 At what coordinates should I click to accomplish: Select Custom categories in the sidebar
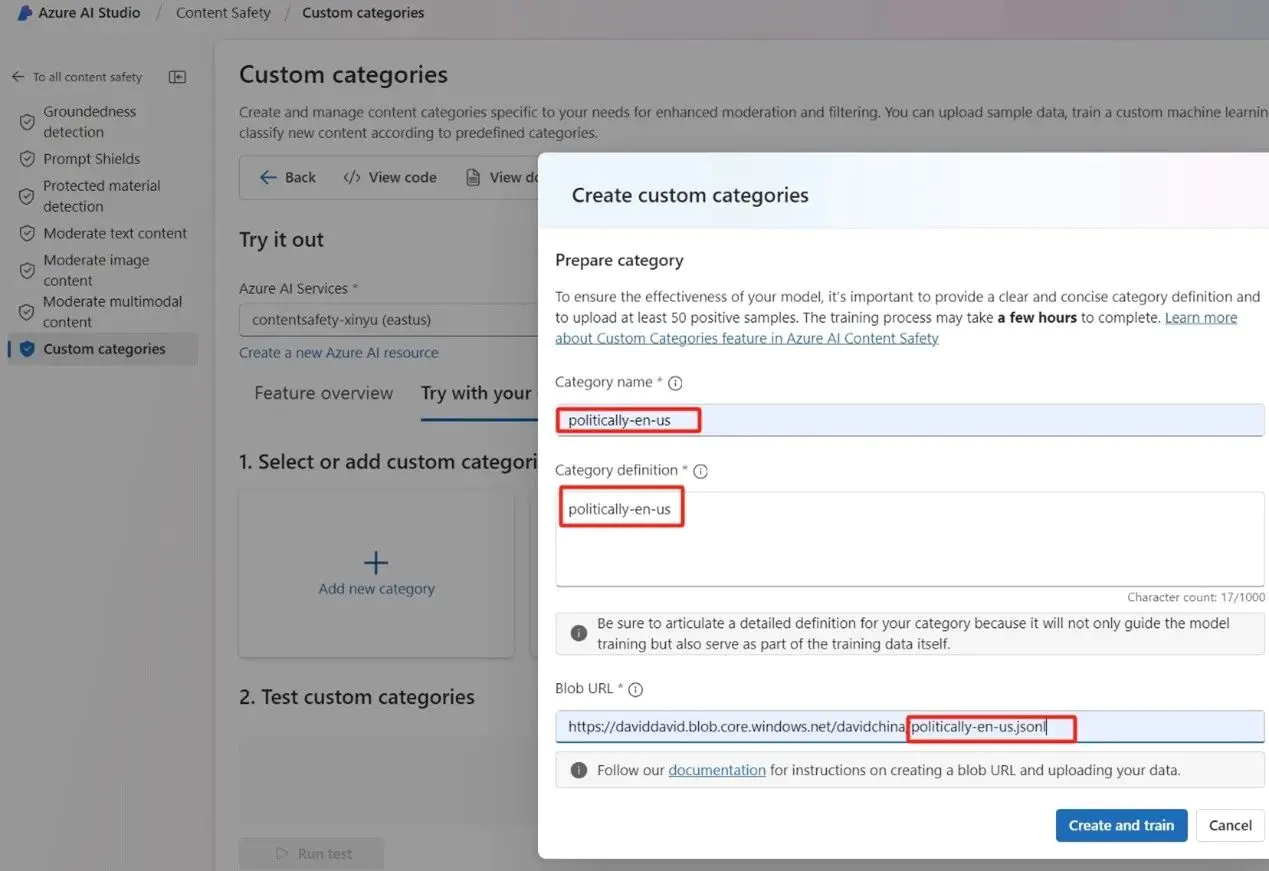103,349
